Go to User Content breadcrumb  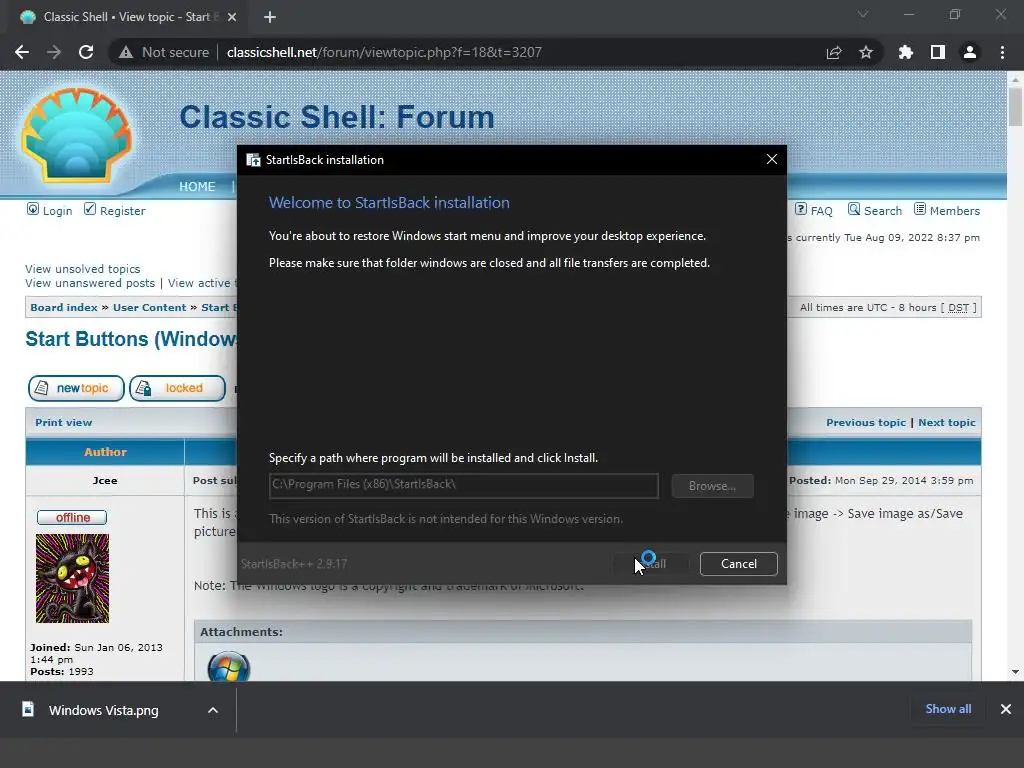click(150, 308)
